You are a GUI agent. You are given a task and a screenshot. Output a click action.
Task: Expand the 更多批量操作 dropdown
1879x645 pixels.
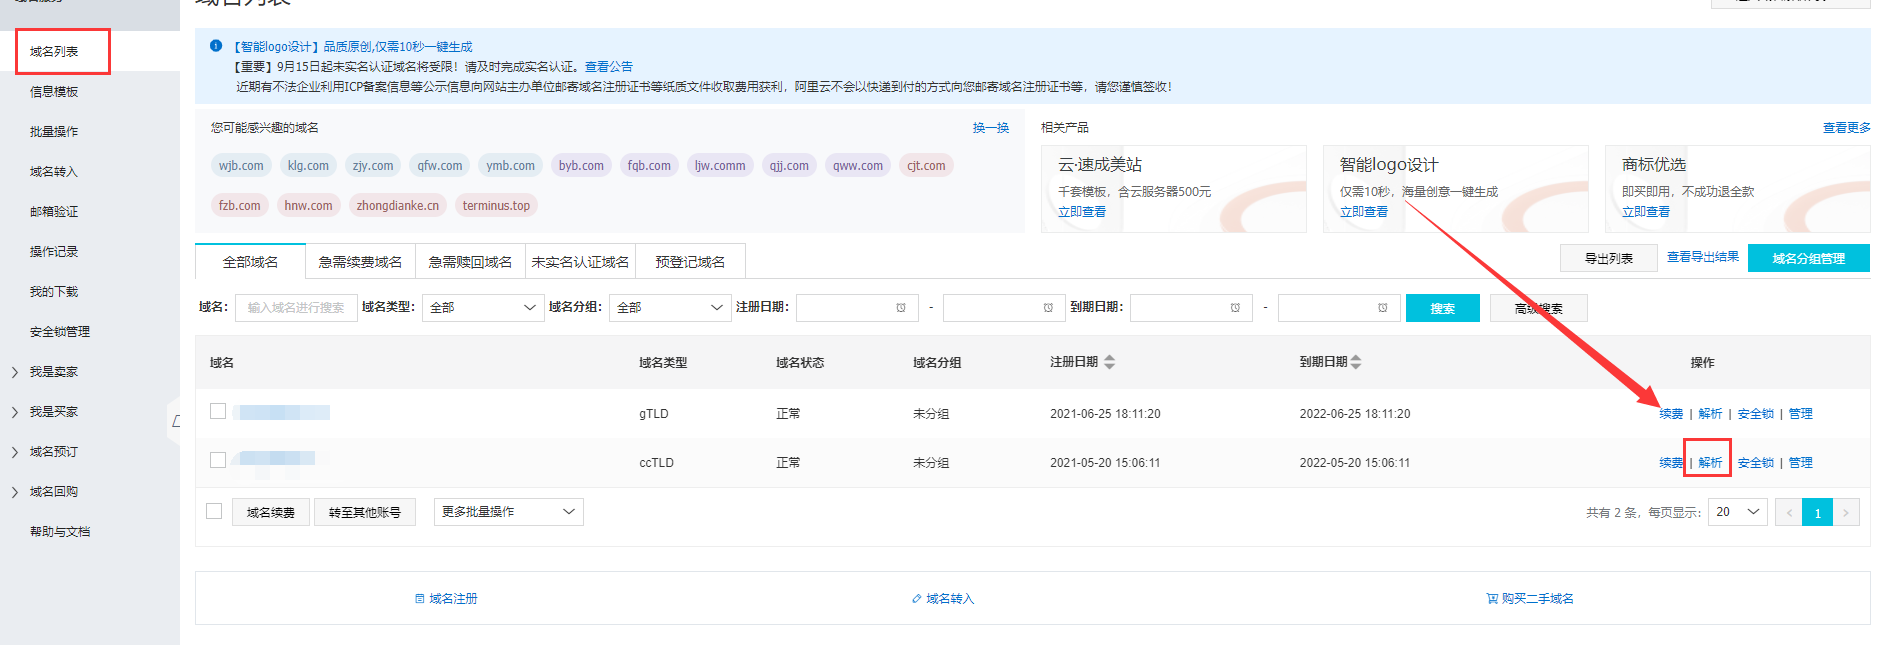pos(508,512)
